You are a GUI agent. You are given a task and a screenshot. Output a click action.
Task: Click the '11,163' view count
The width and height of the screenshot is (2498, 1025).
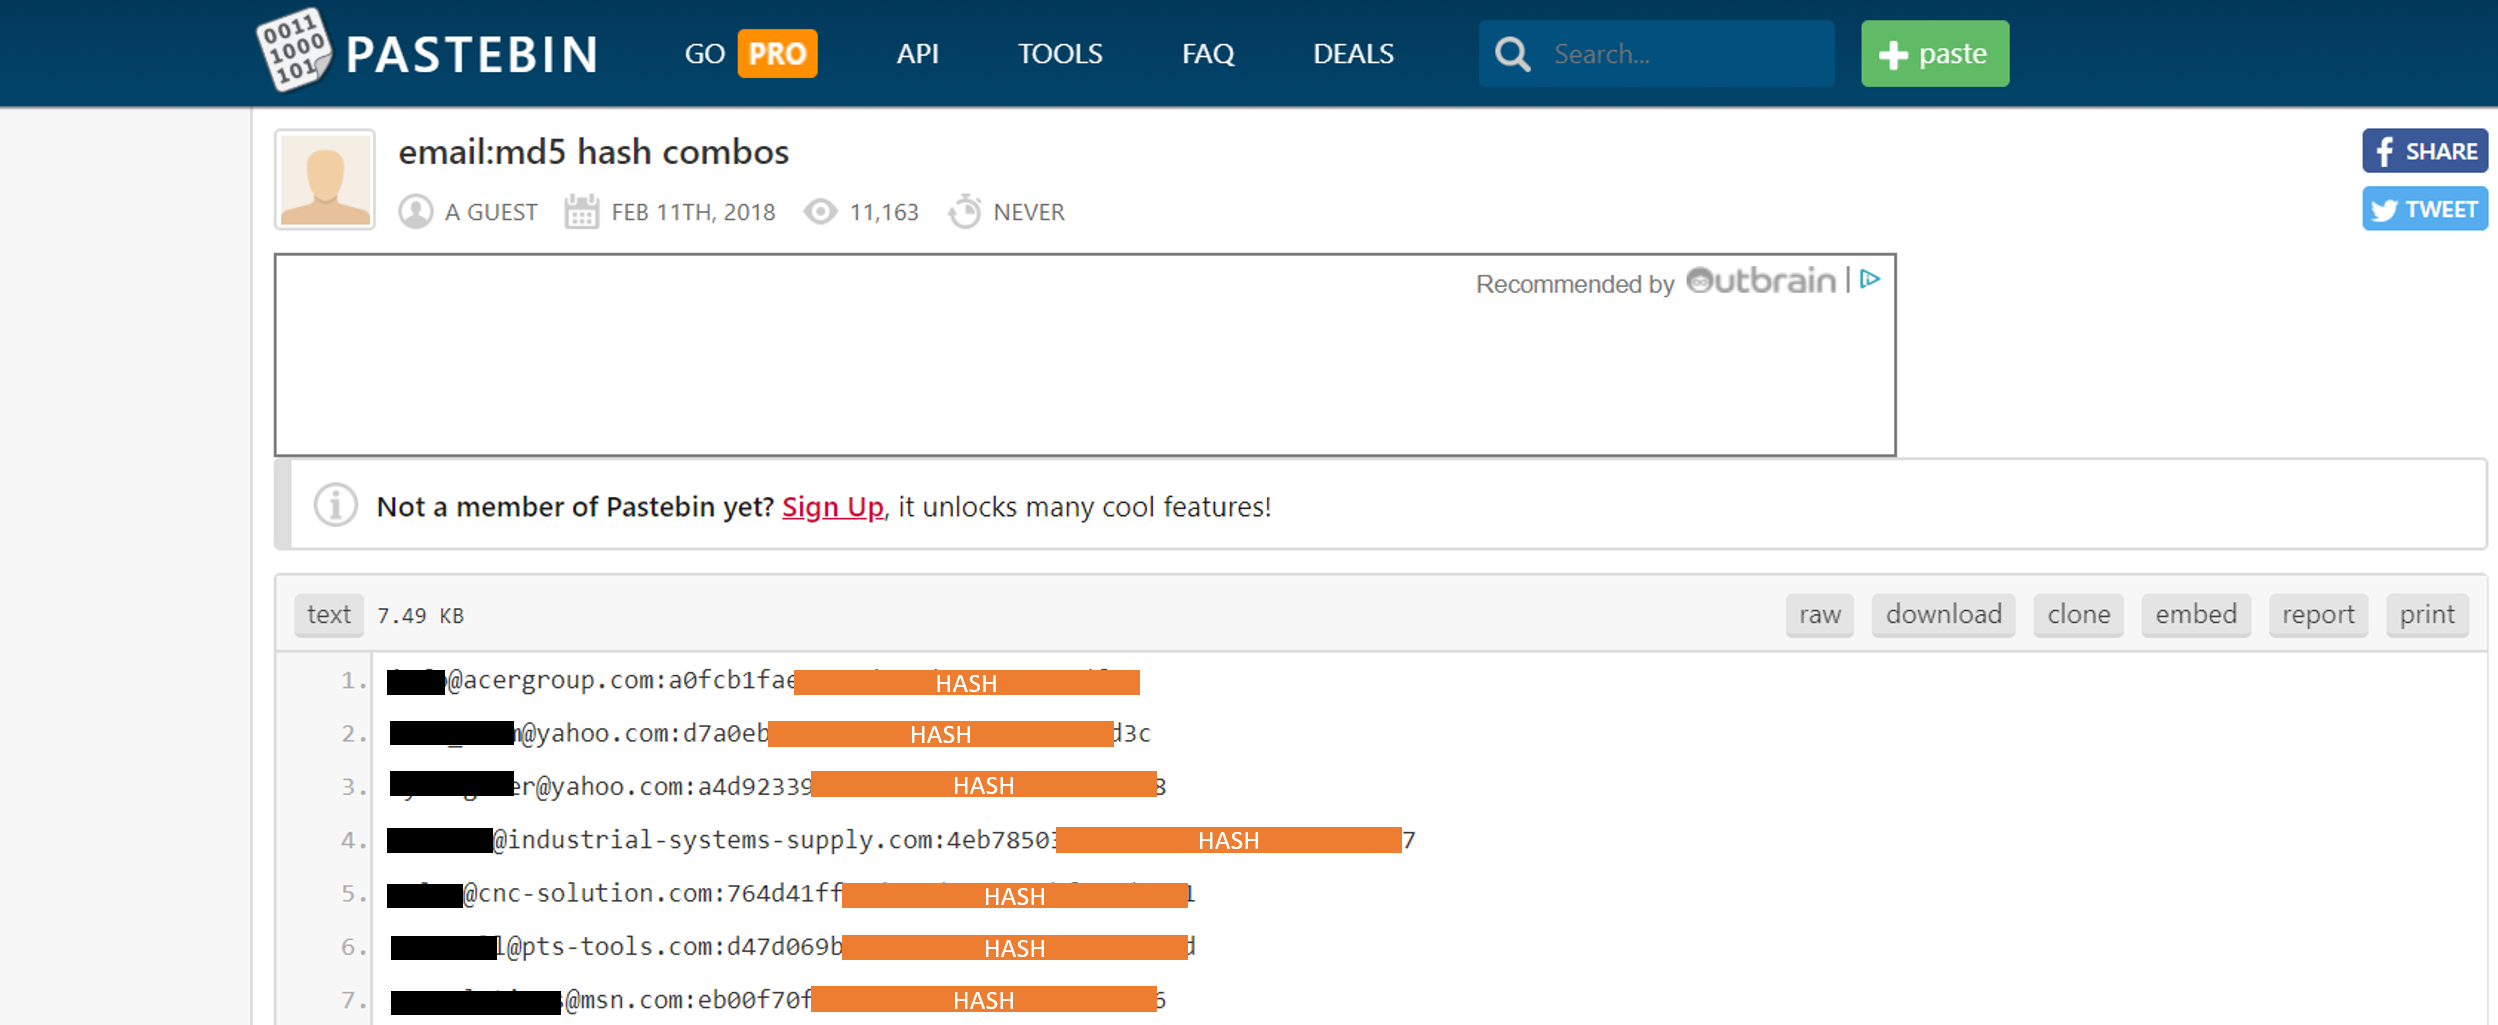[884, 212]
